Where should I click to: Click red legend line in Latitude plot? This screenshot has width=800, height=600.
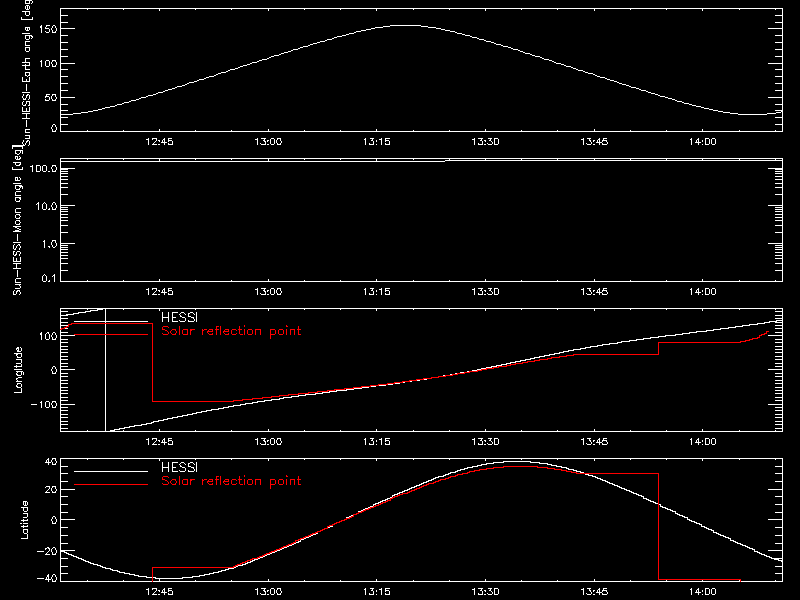point(111,485)
